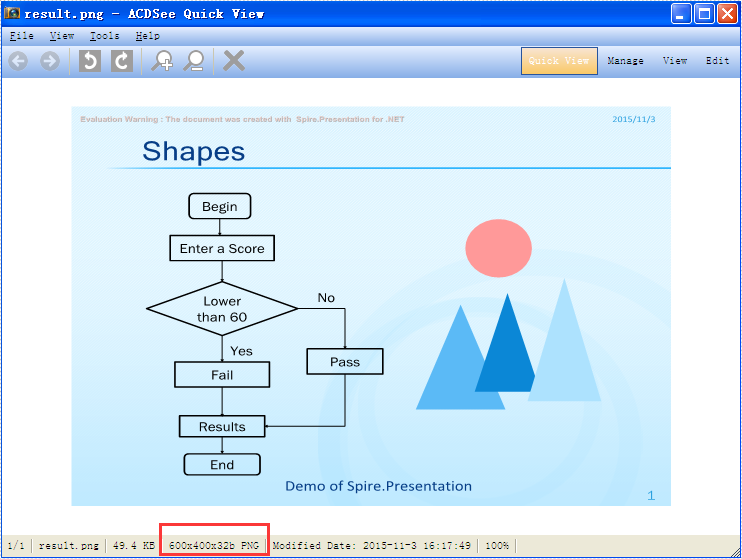Screen dimensions: 742x559
Task: Go to next image arrow
Action: 50,62
